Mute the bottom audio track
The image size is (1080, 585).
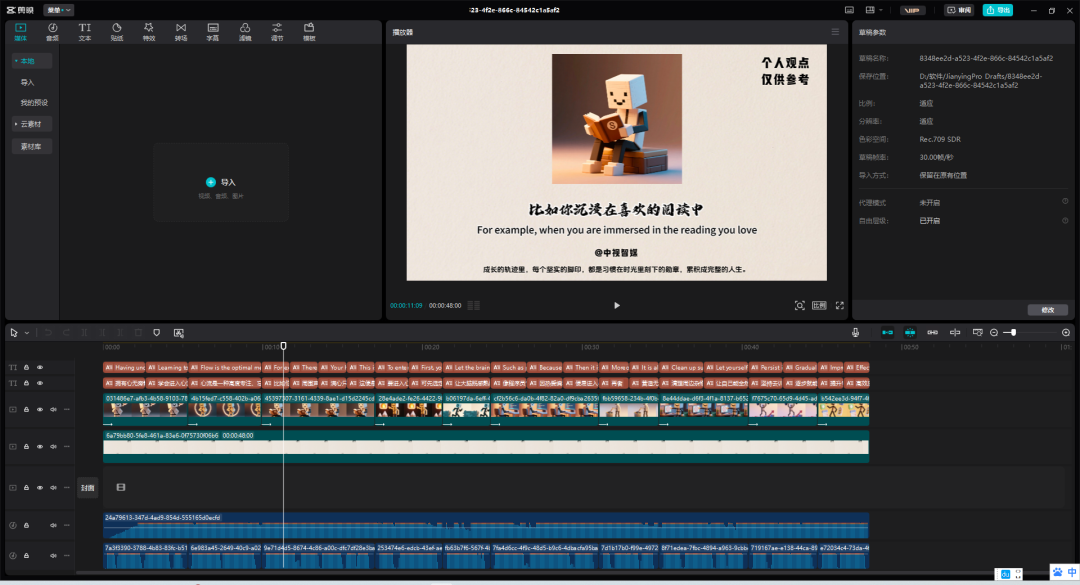click(53, 555)
